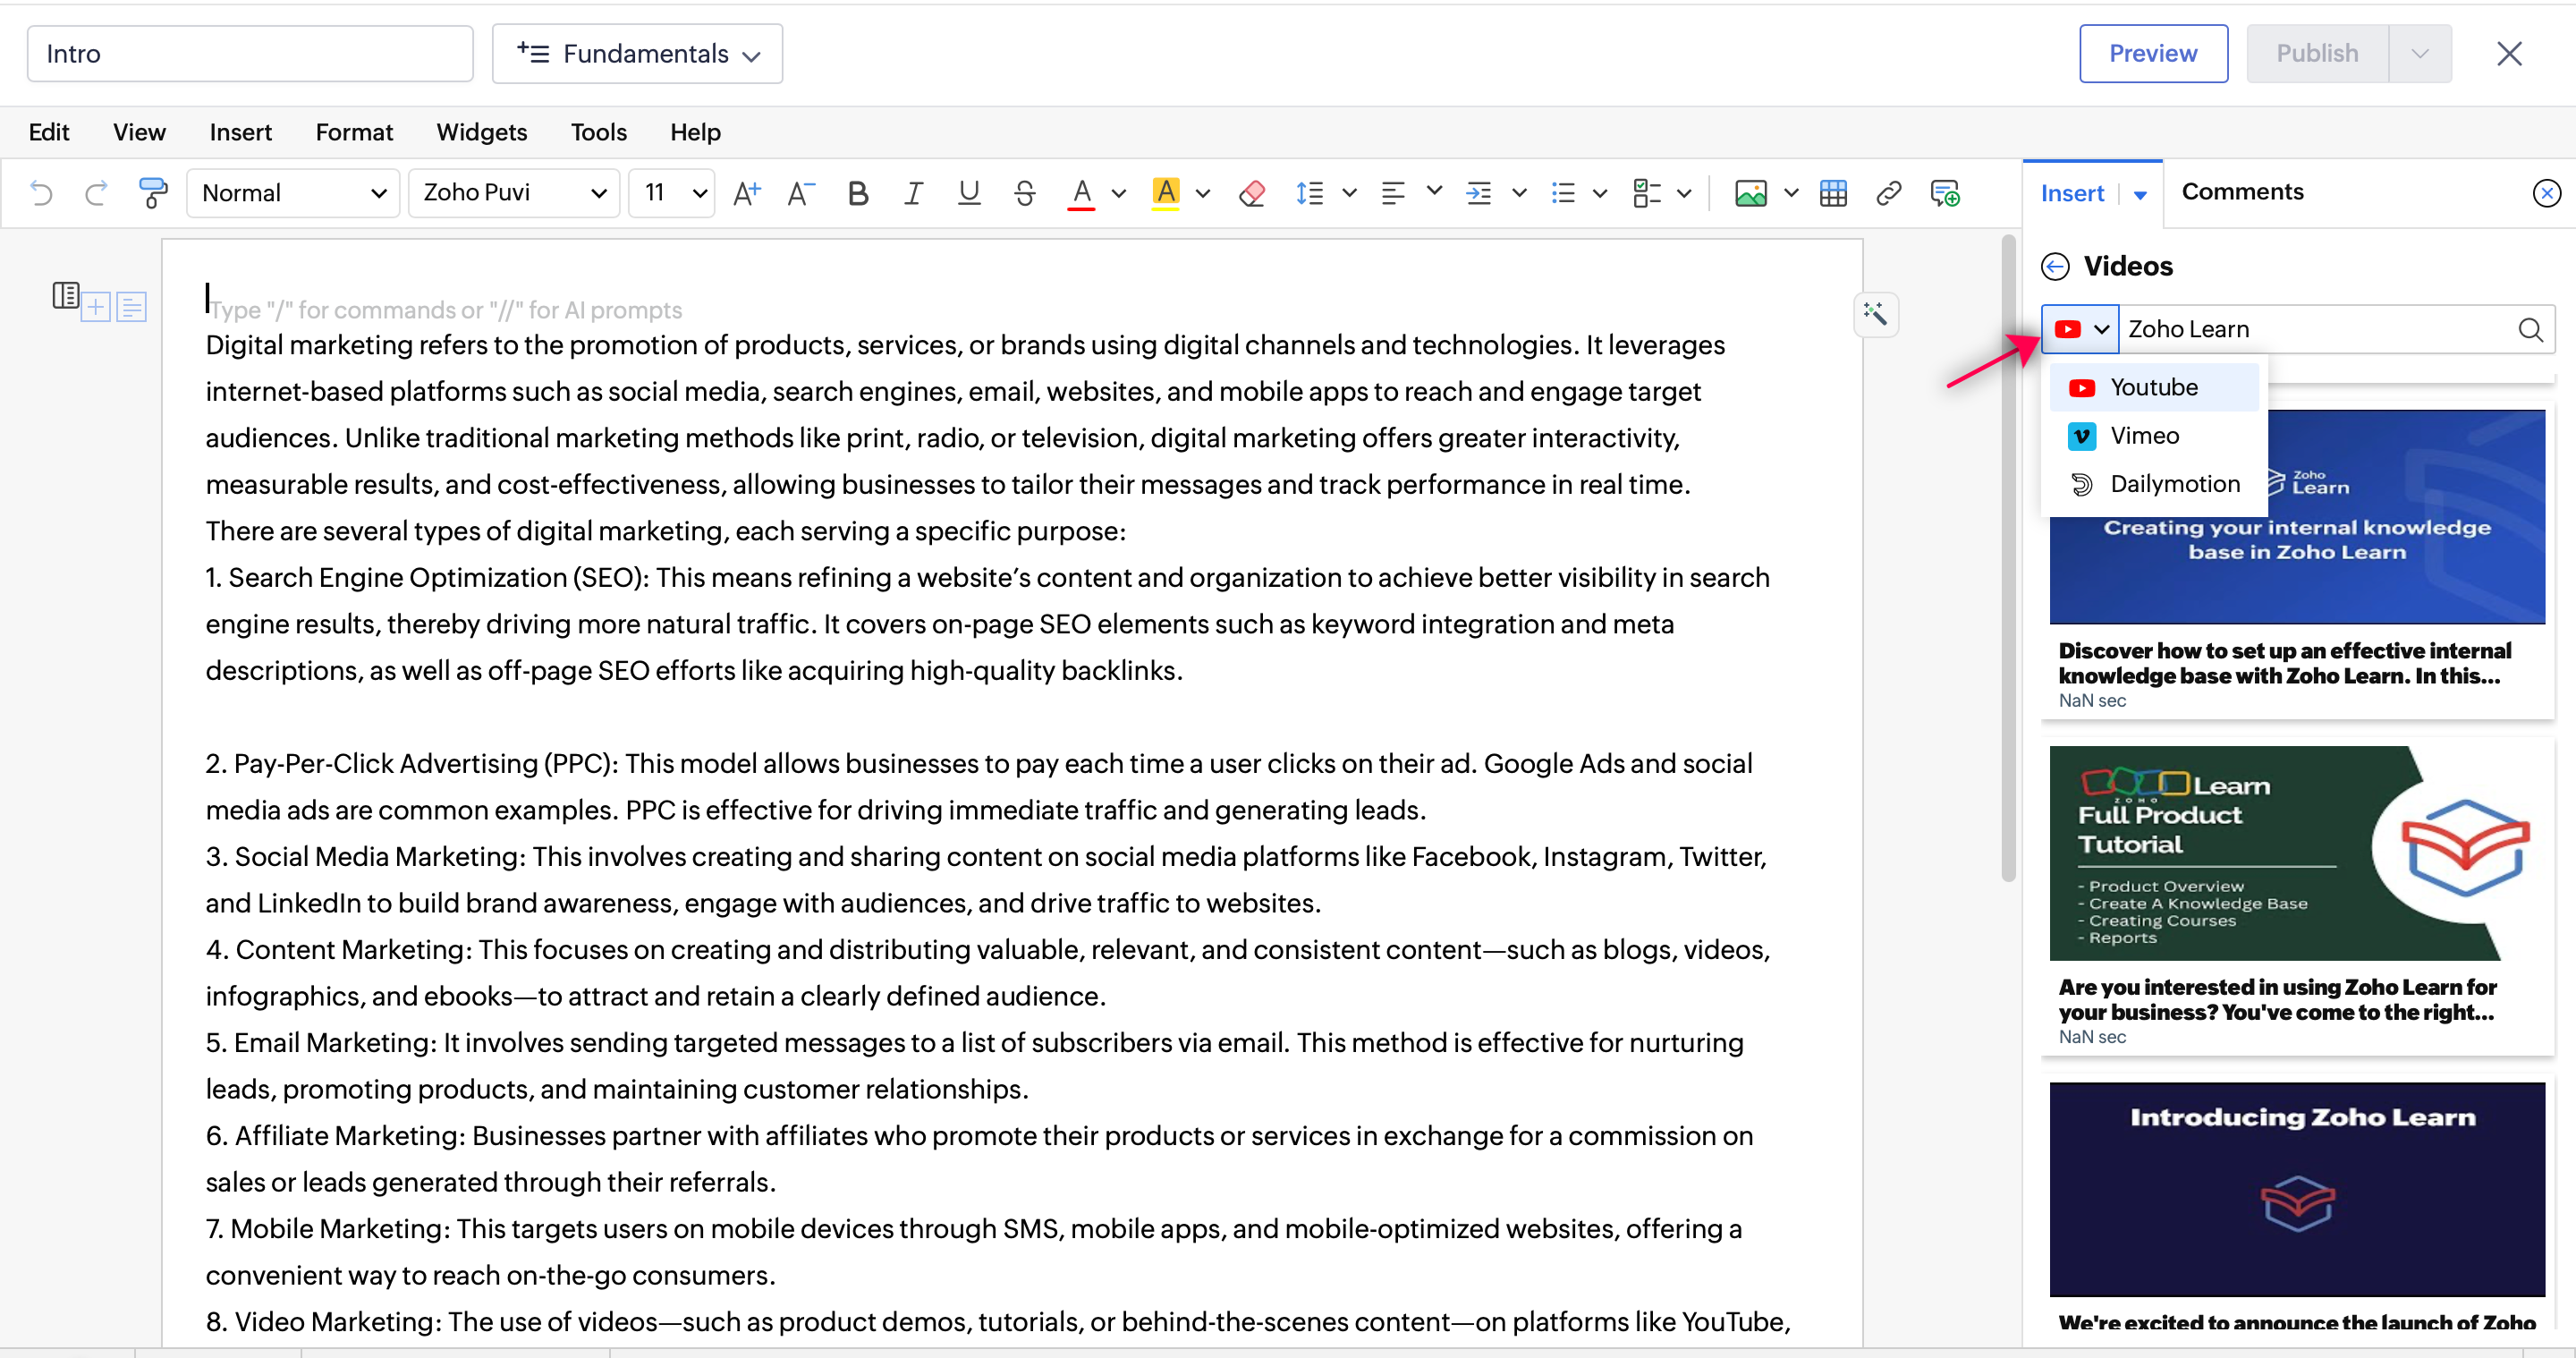Click the AI magic wand icon

coord(1875,315)
